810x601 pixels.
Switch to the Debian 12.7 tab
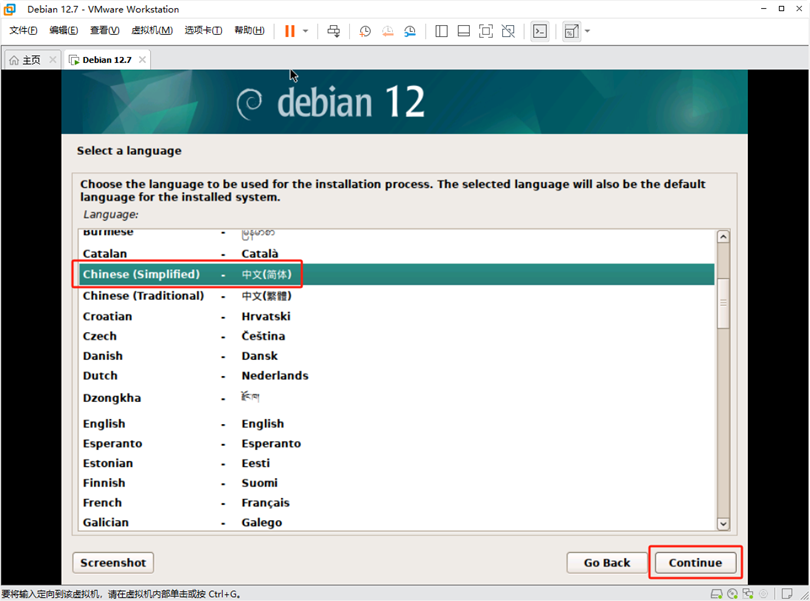(x=107, y=60)
